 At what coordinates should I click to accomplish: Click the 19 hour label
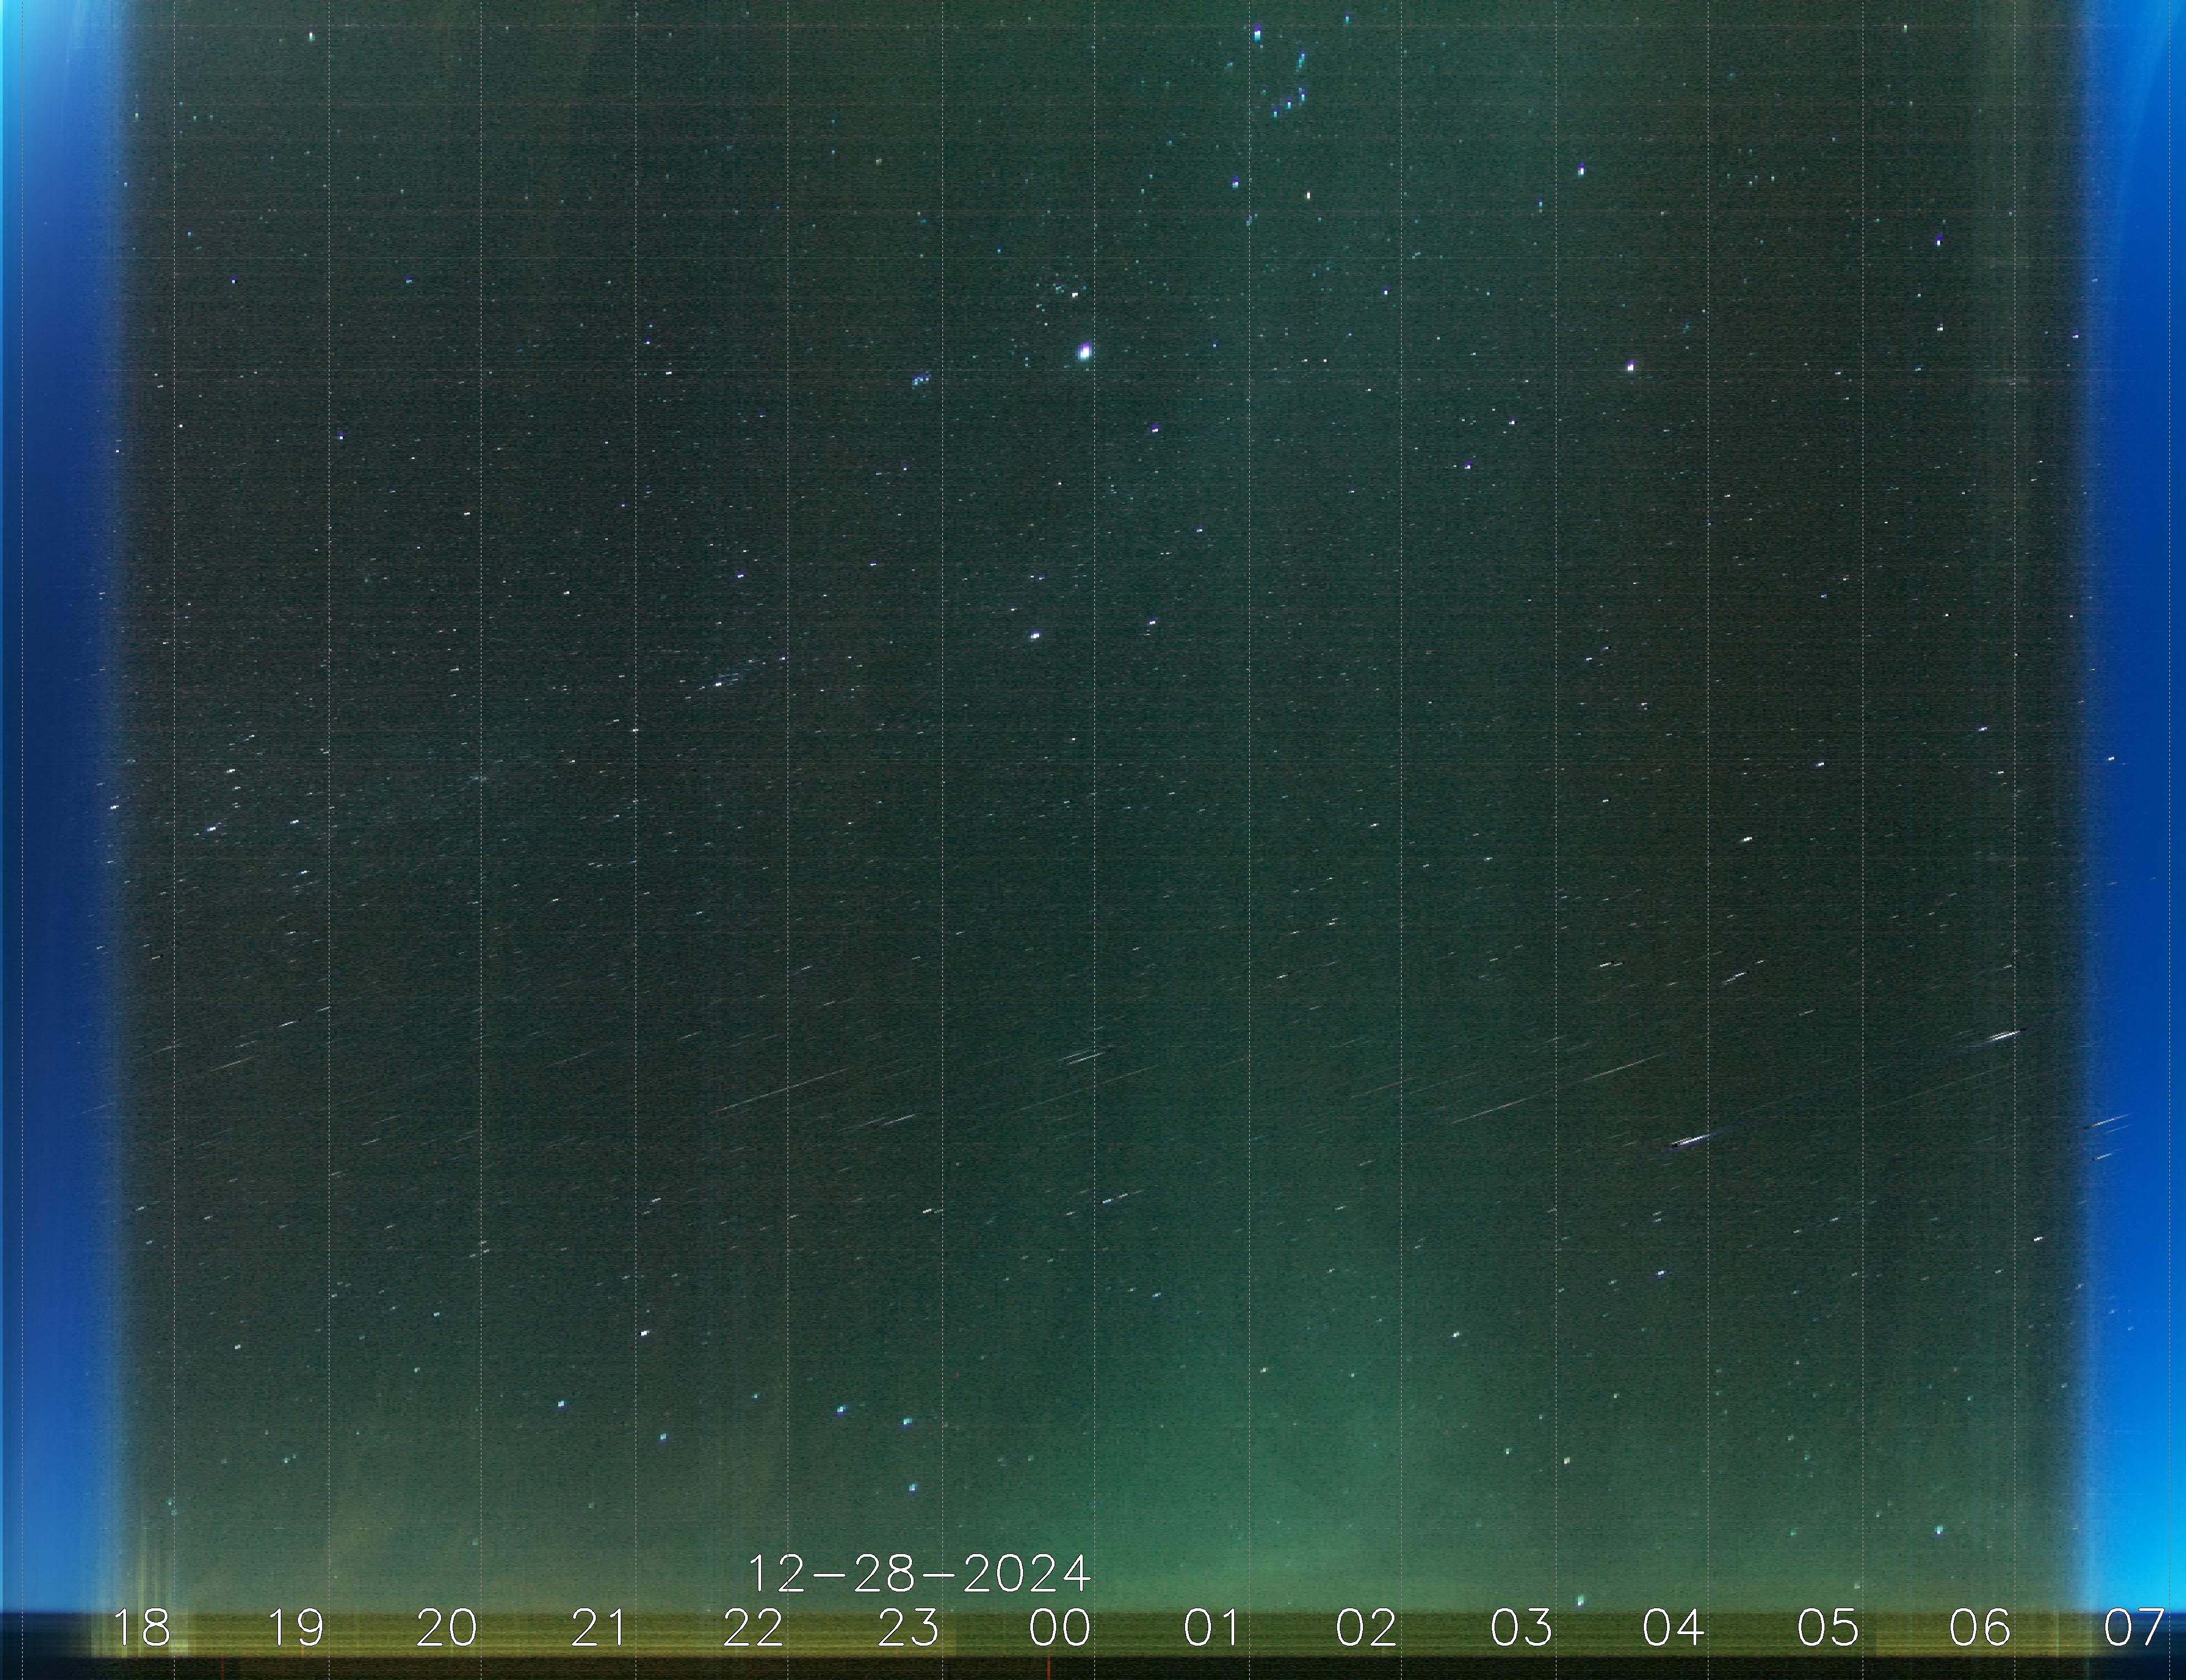coord(297,1628)
